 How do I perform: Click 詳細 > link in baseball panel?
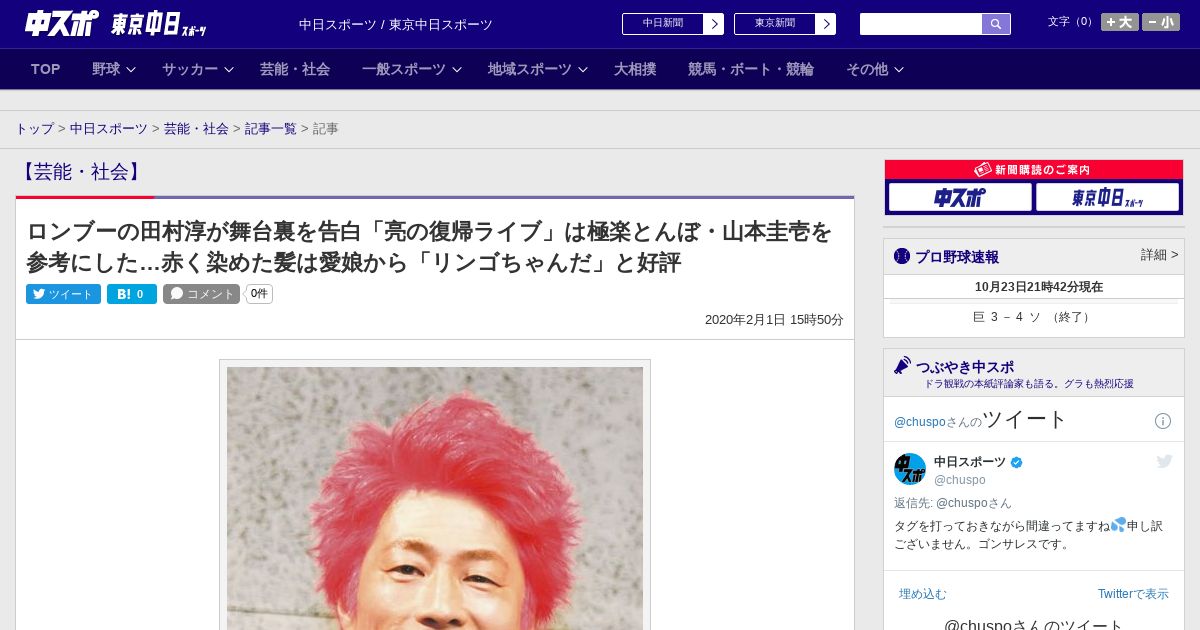(1159, 255)
